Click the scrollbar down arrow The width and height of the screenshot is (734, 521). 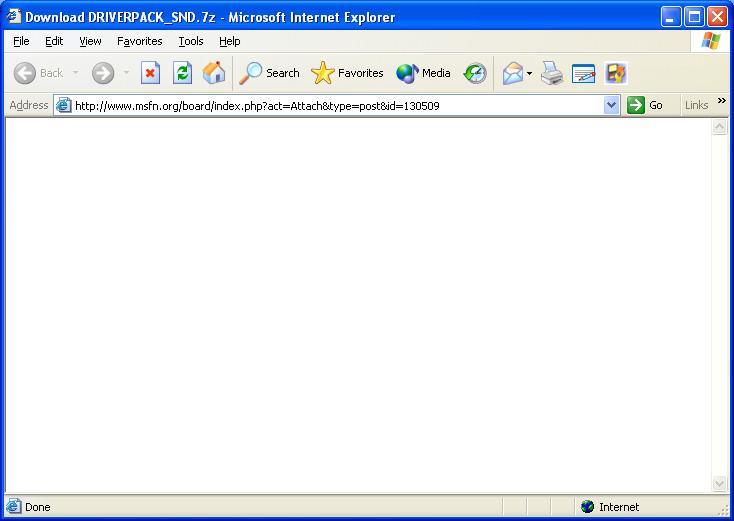click(x=719, y=483)
